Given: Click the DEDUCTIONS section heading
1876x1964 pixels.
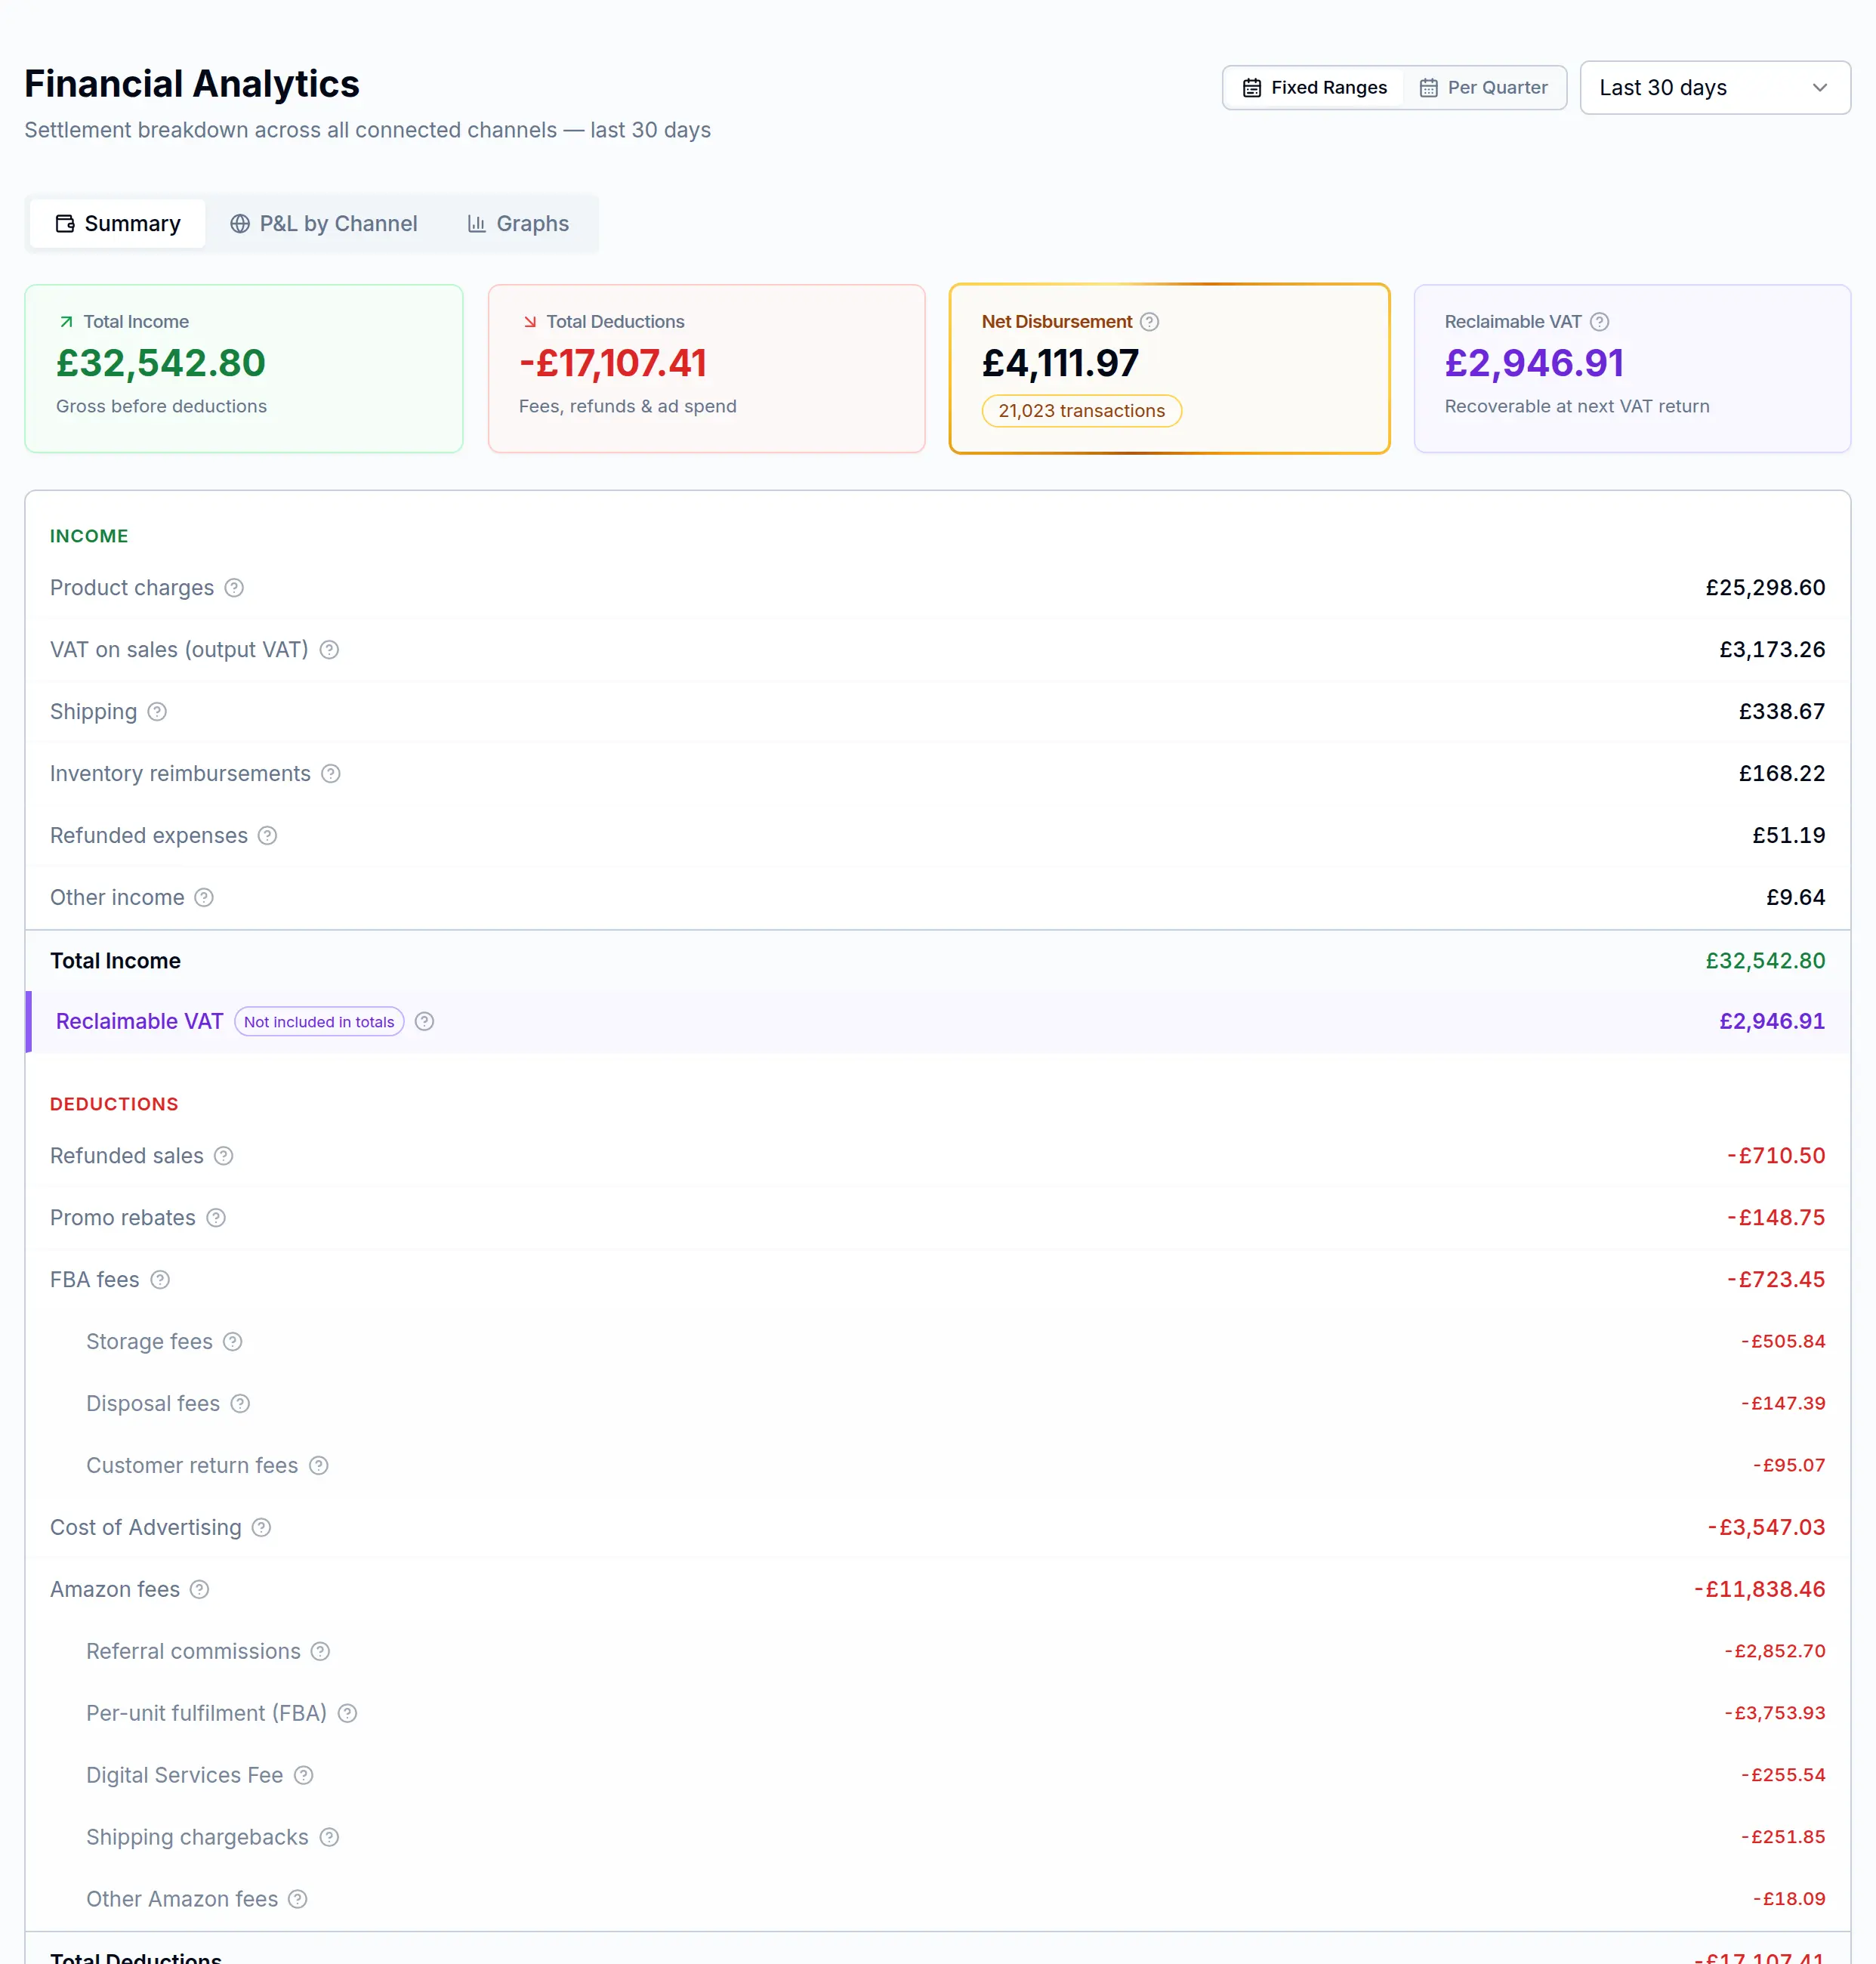Looking at the screenshot, I should (114, 1104).
